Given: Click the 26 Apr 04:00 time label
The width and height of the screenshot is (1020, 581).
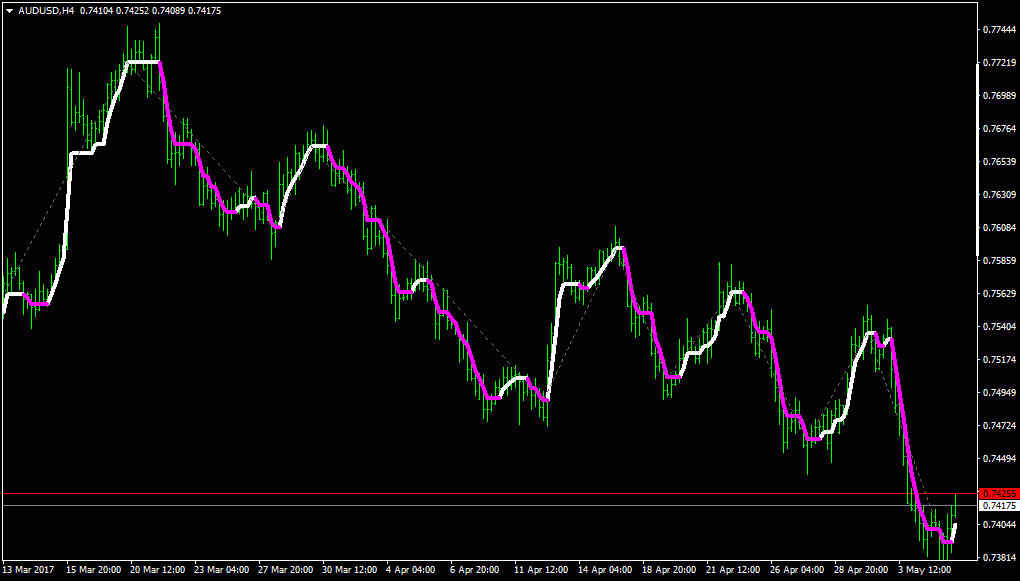Looking at the screenshot, I should tap(795, 569).
